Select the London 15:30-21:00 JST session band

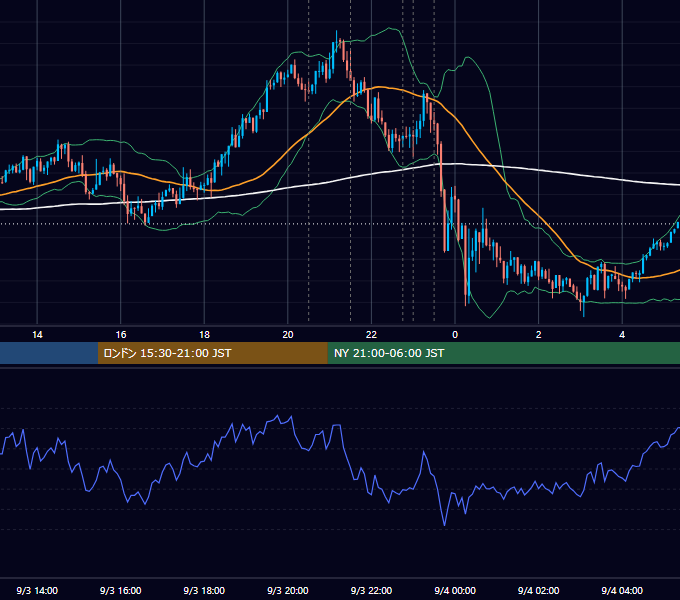[x=212, y=353]
